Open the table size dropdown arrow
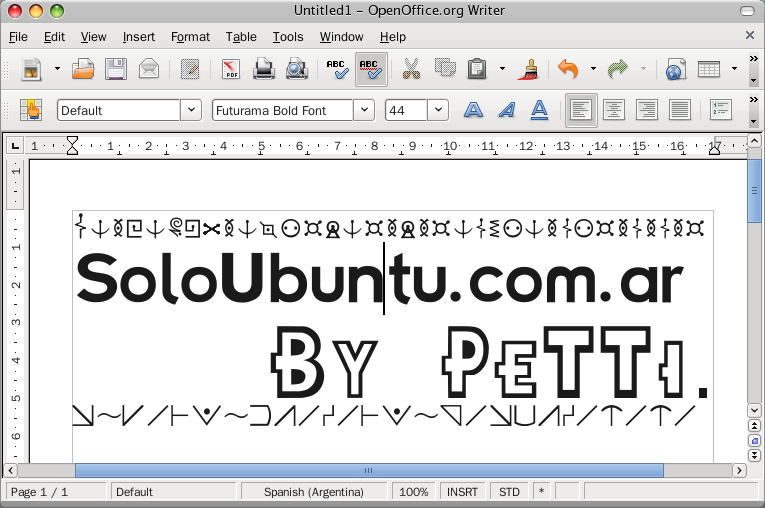The image size is (765, 508). pos(734,69)
